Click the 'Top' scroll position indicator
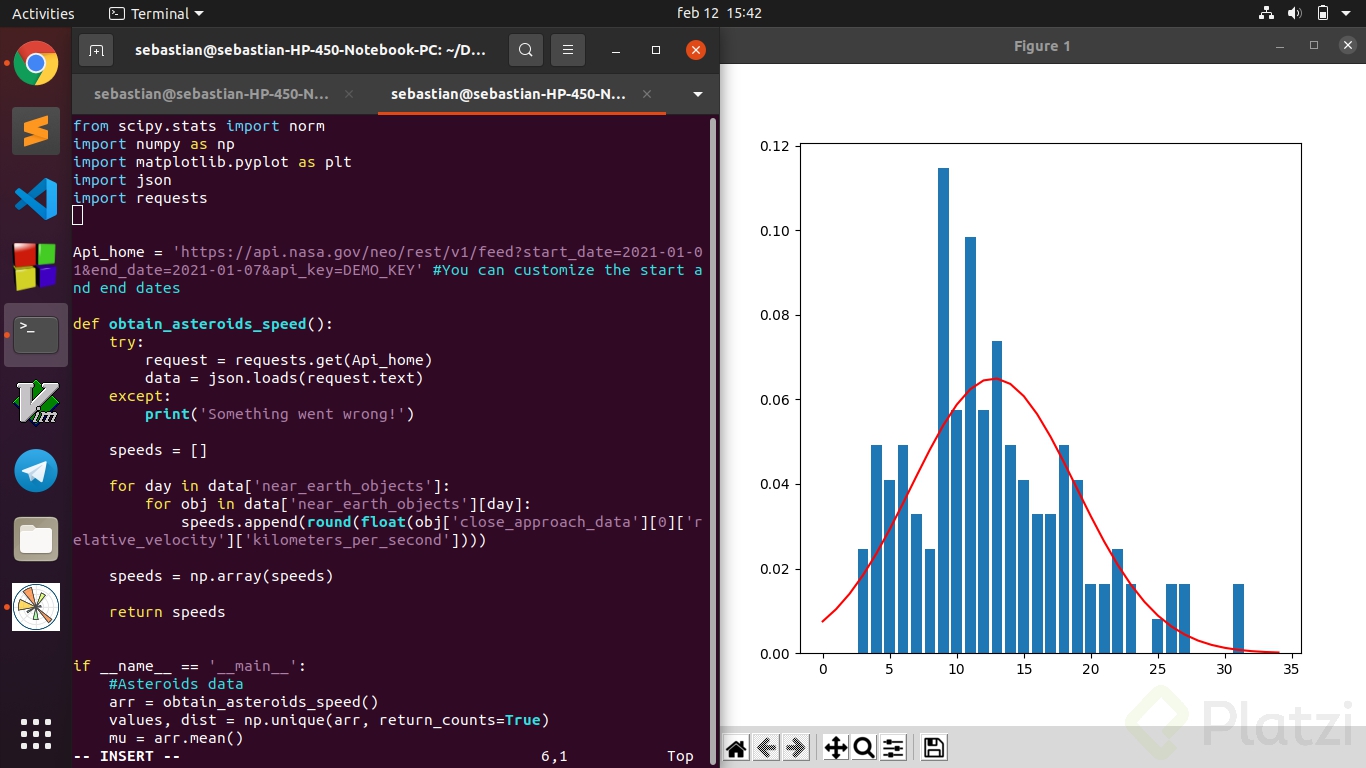Screen dimensions: 1366x768 [x=680, y=756]
